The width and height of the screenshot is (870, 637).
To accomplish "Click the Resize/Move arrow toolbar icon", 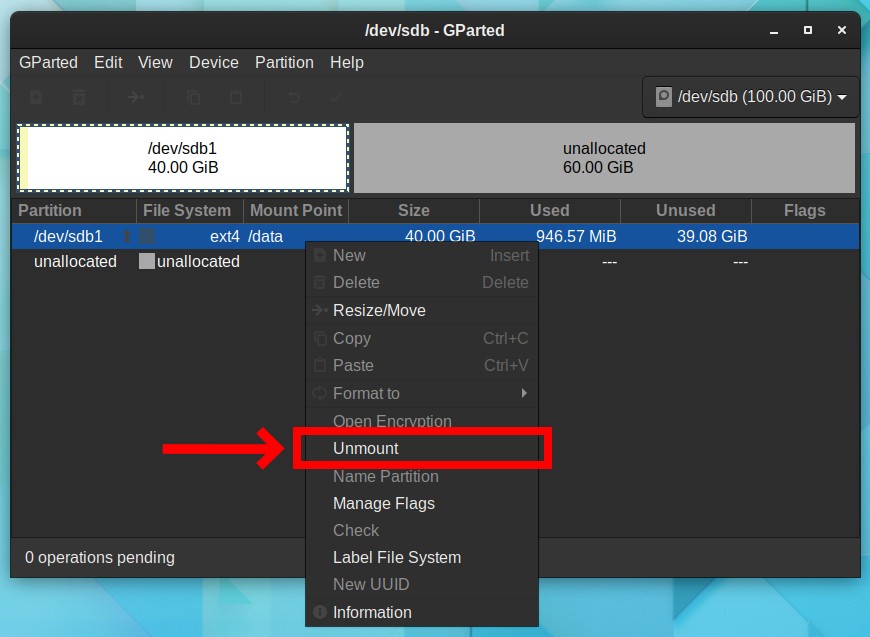I will pyautogui.click(x=136, y=98).
